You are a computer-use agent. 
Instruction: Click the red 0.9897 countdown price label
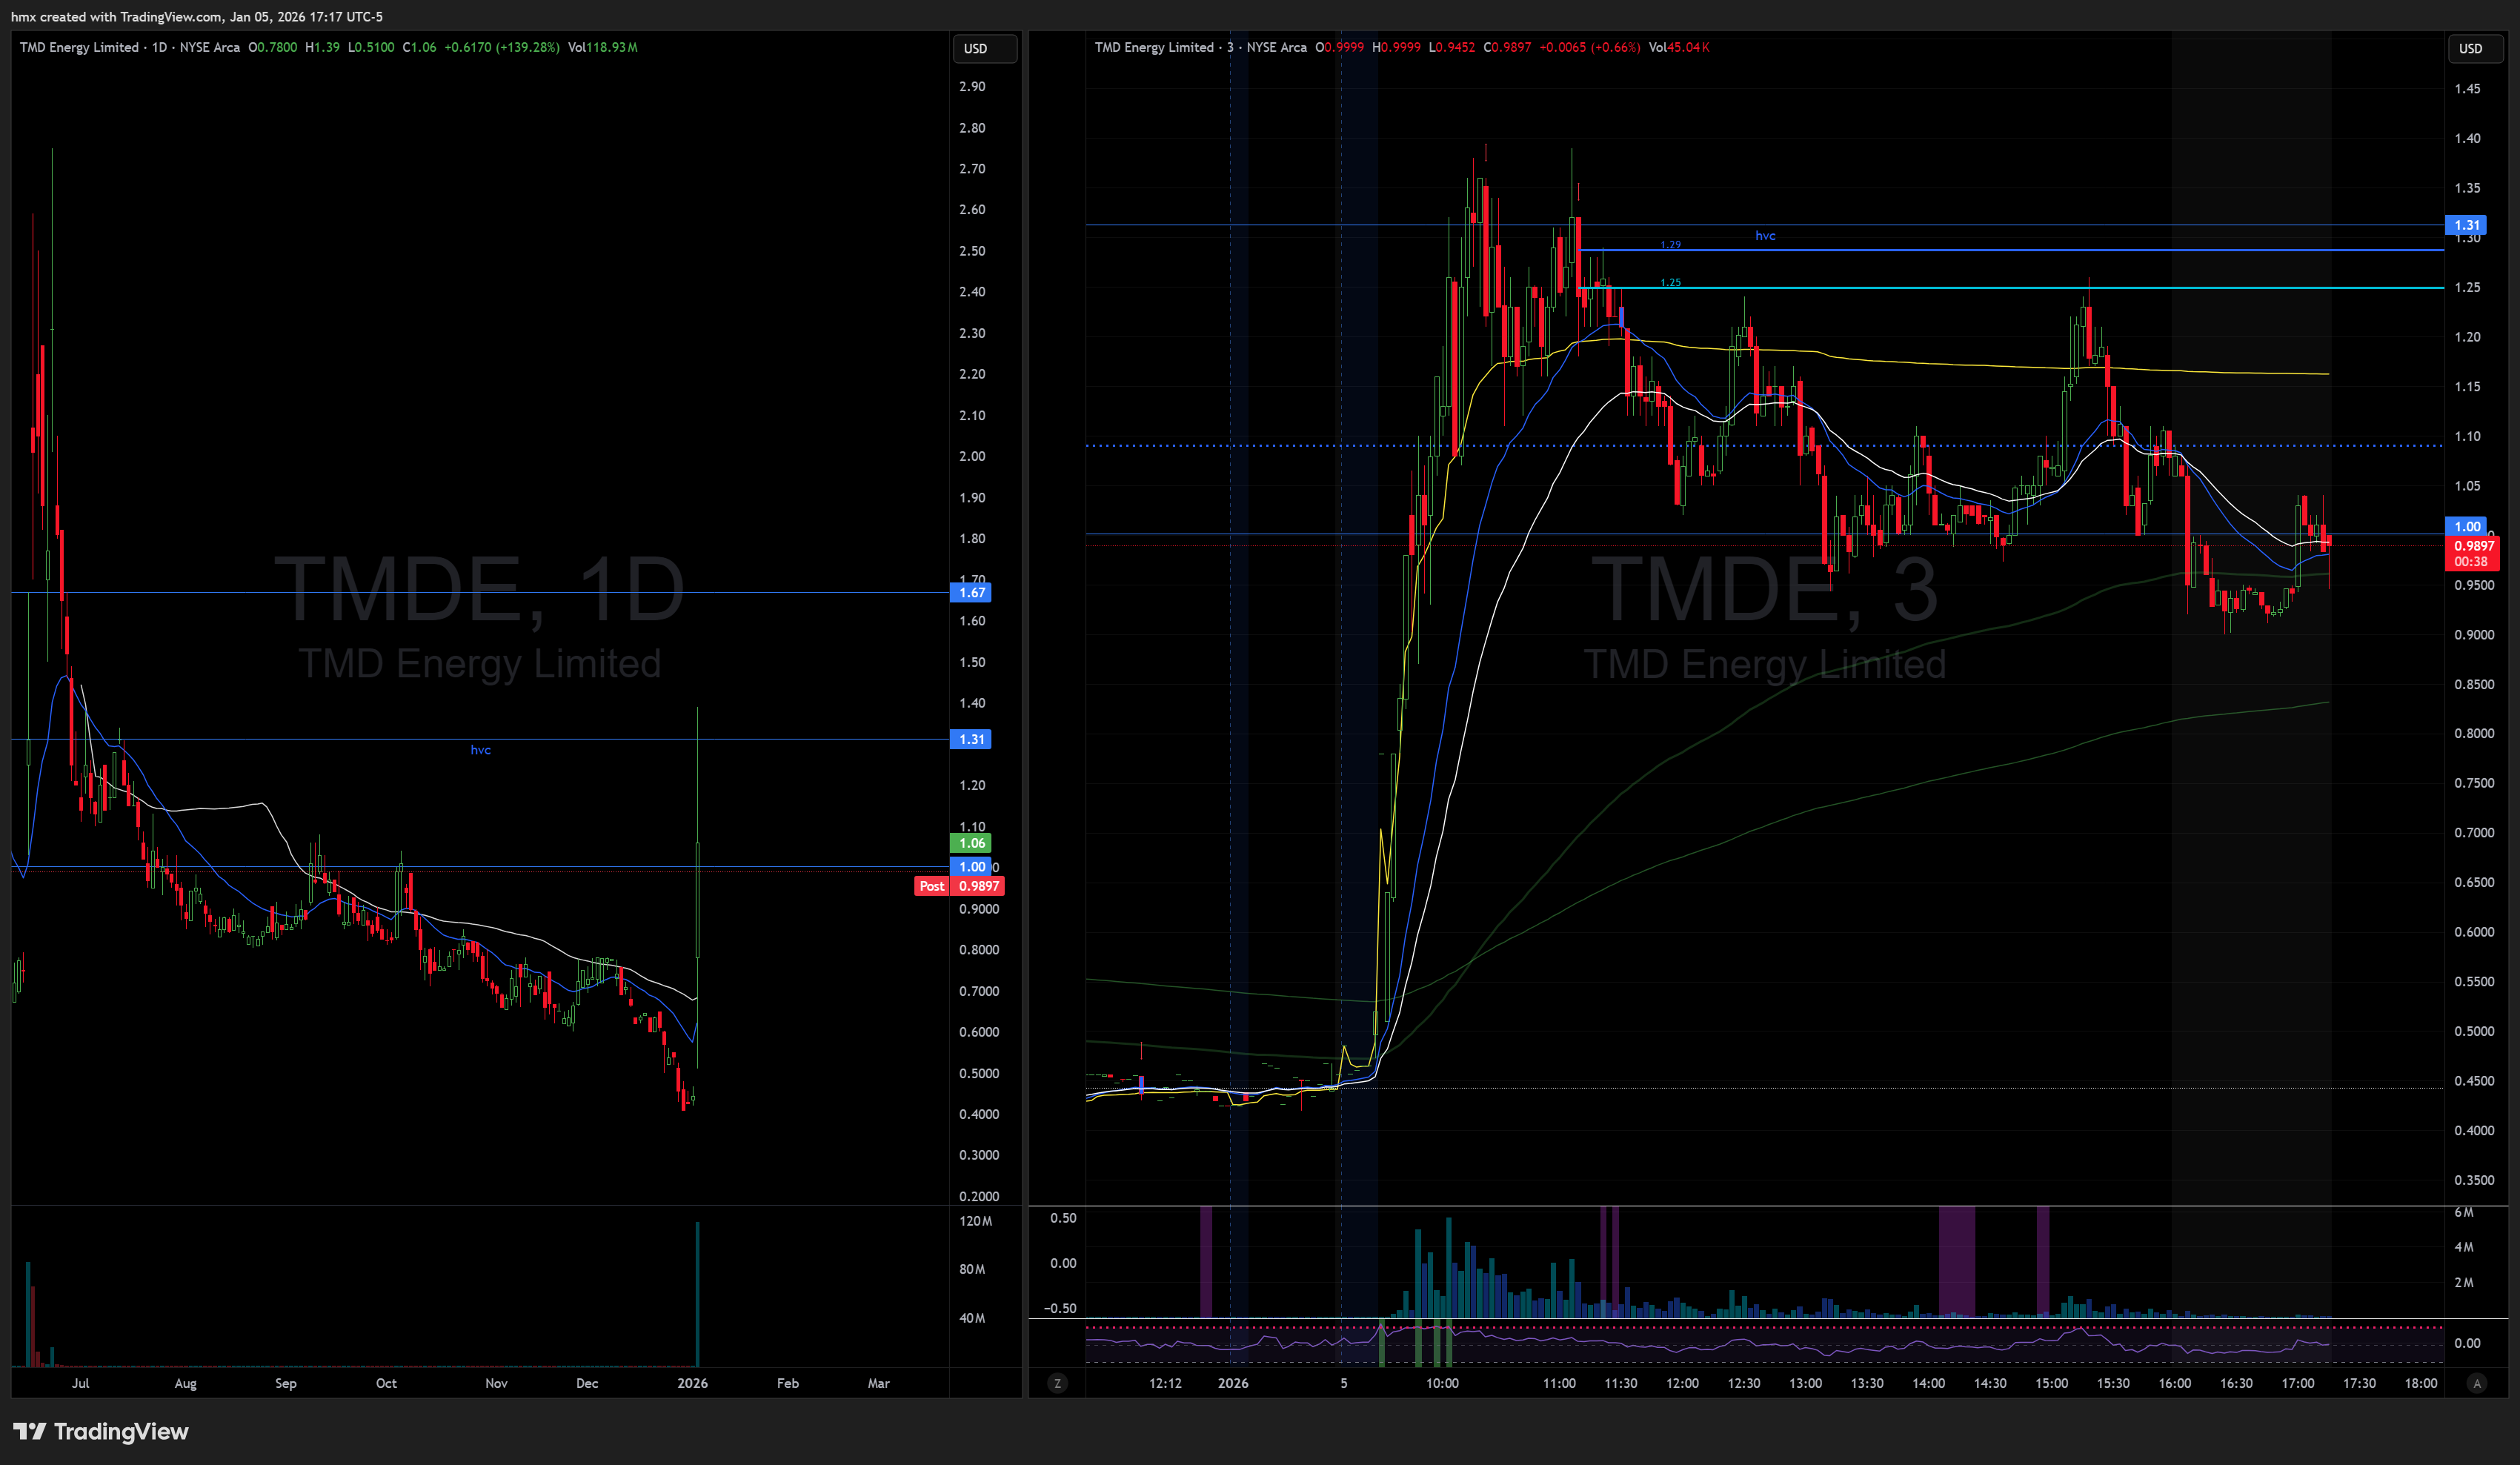[x=2472, y=553]
